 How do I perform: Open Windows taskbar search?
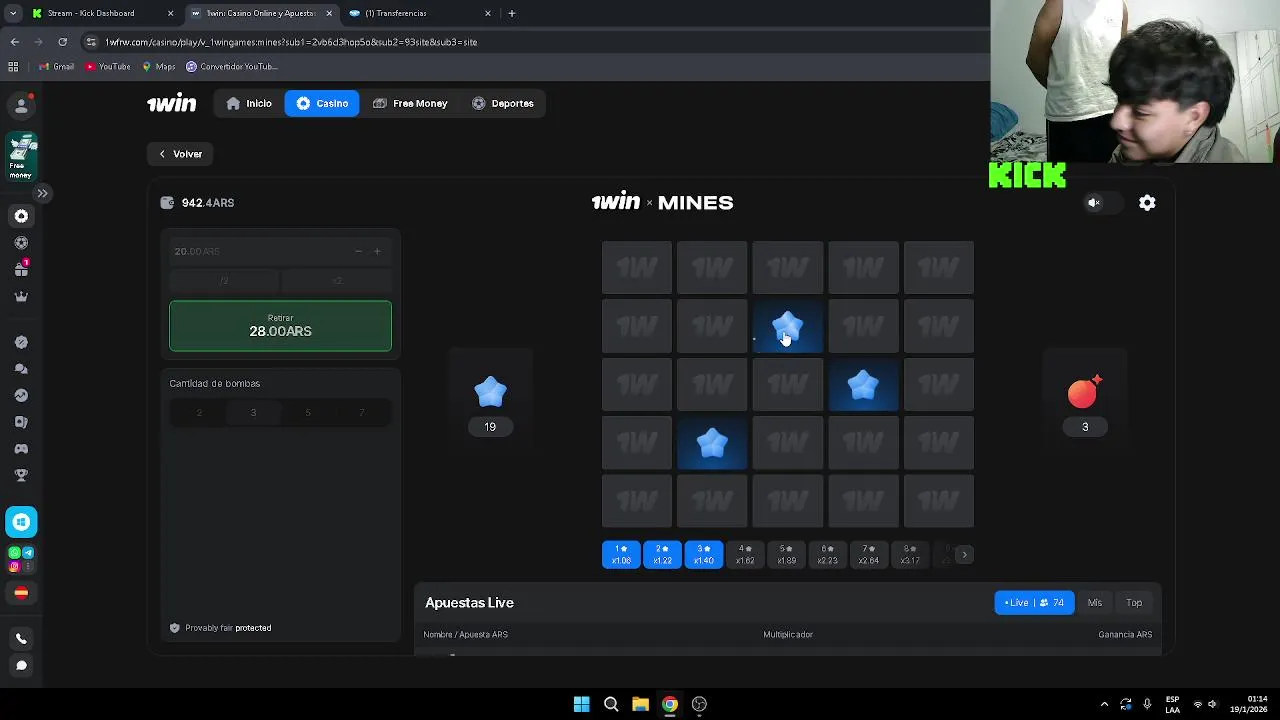tap(611, 704)
